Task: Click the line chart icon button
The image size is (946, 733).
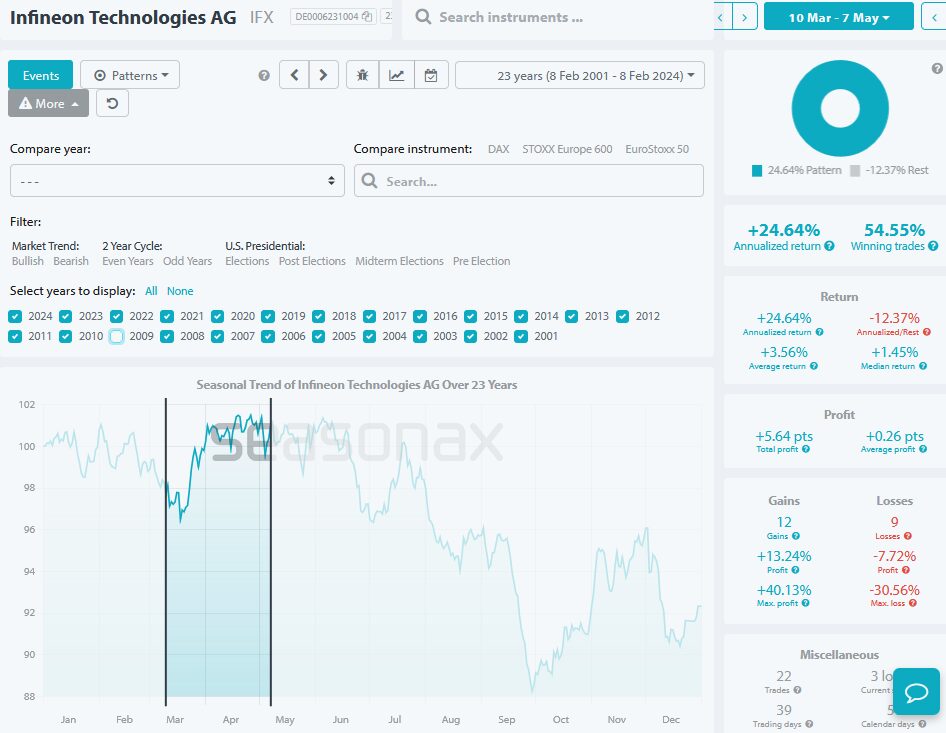Action: (x=396, y=76)
